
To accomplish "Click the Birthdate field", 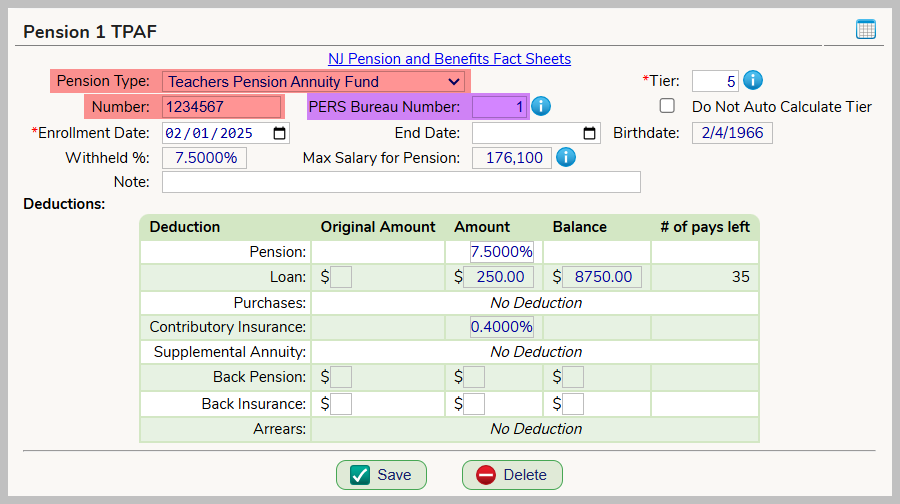I will click(x=732, y=133).
